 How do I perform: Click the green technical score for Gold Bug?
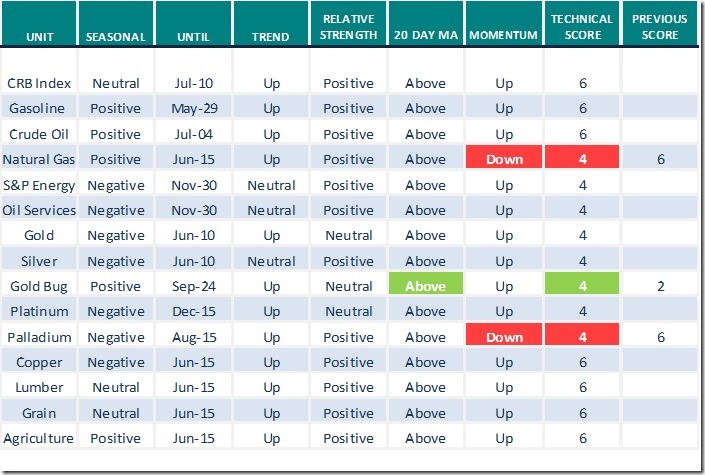click(582, 286)
